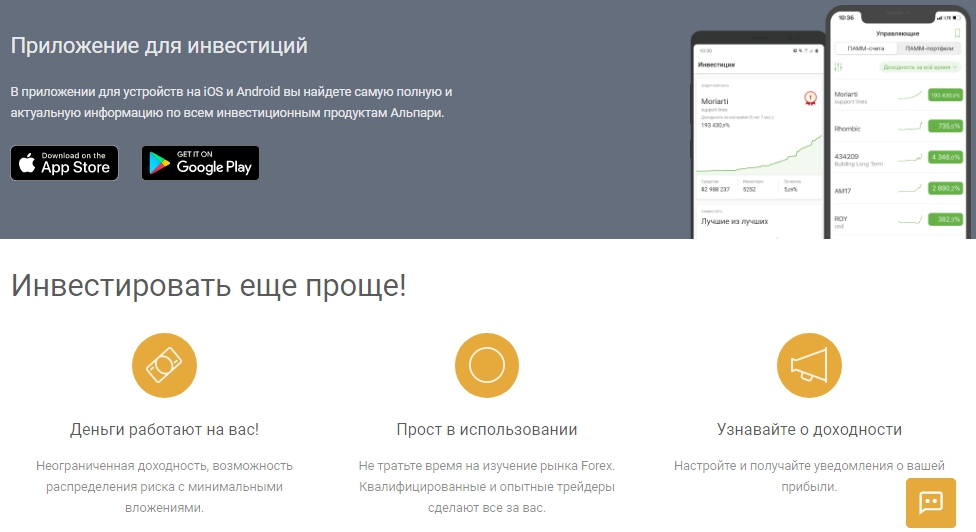Open the App Store download badge

pos(64,163)
